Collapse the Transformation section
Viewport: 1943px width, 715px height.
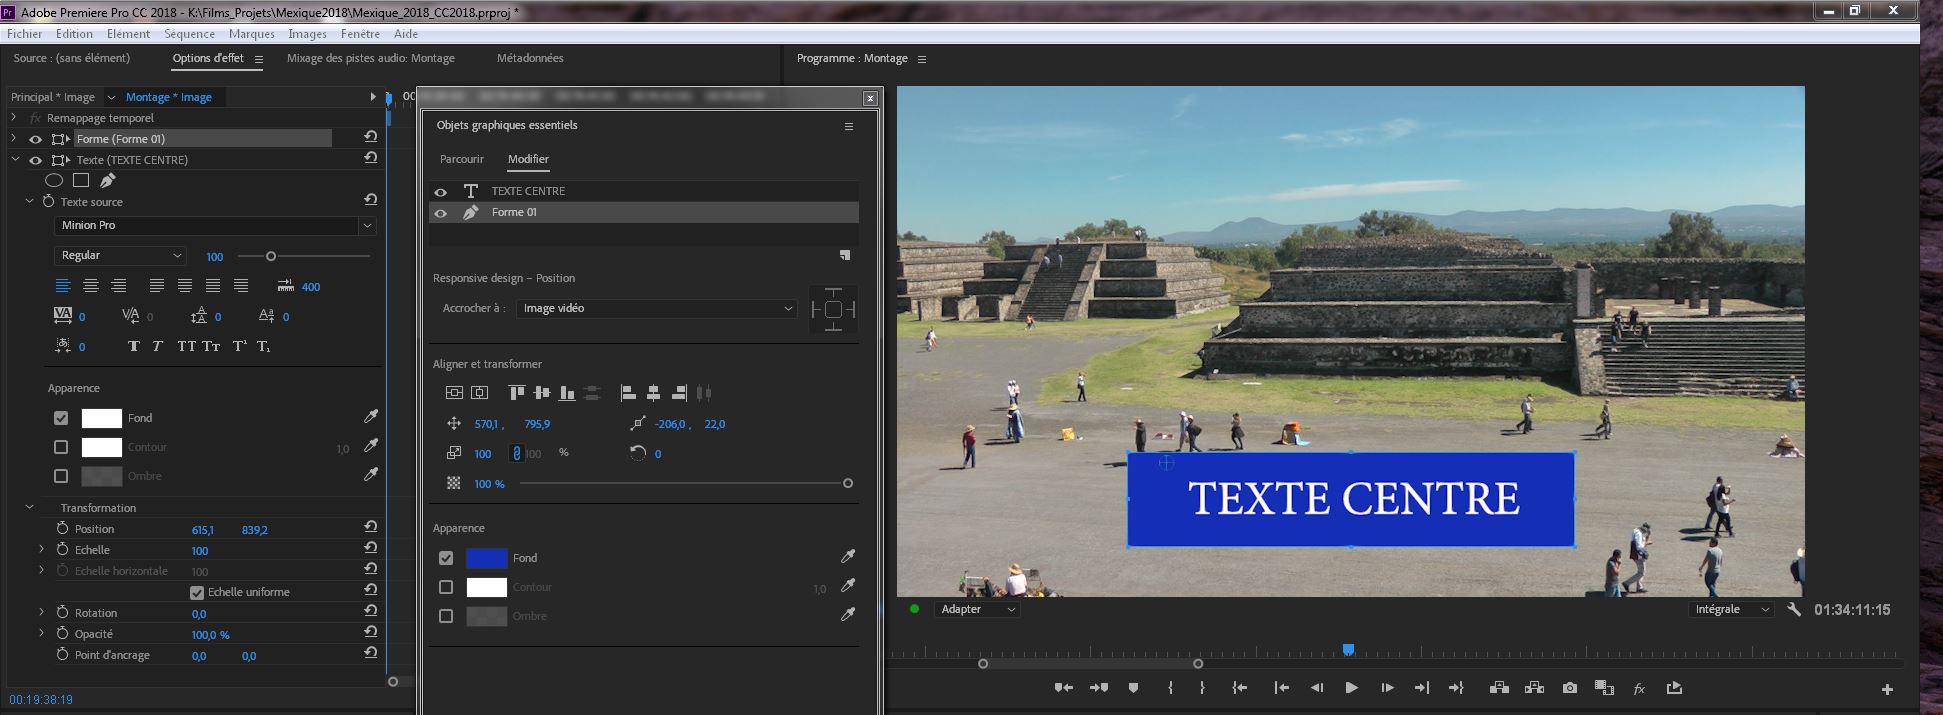point(29,508)
